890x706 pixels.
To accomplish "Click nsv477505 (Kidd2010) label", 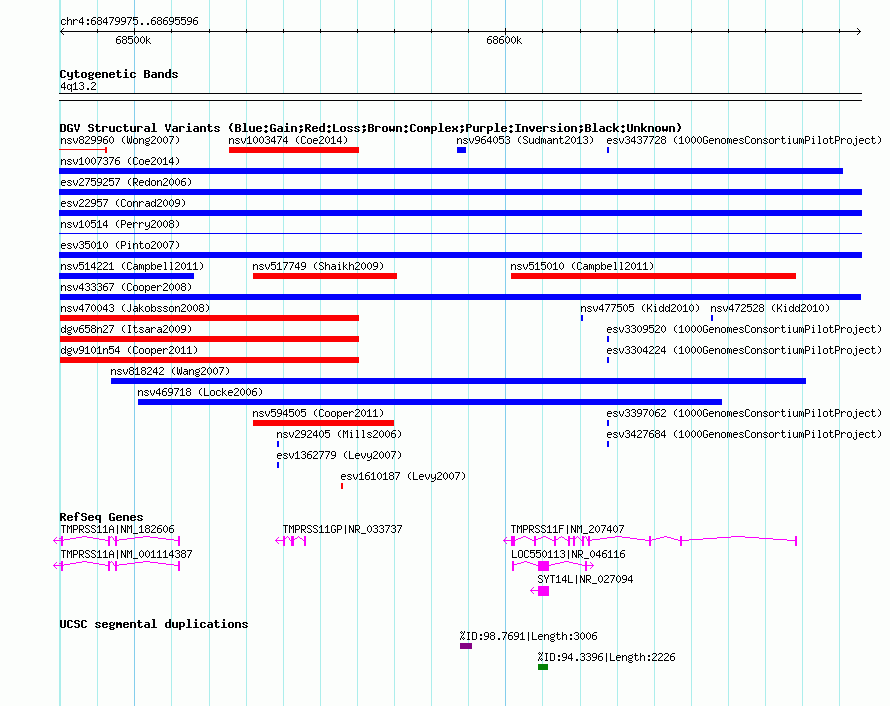I will pos(640,308).
